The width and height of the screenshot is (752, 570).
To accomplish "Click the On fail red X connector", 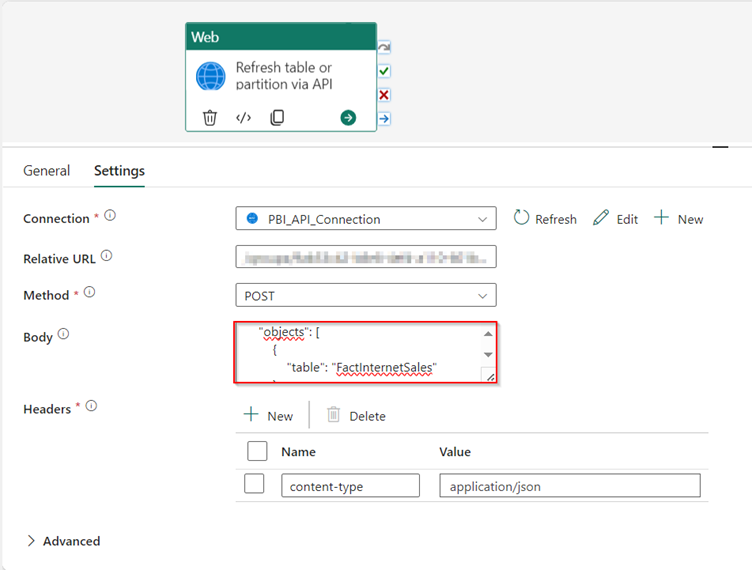I will (x=384, y=95).
